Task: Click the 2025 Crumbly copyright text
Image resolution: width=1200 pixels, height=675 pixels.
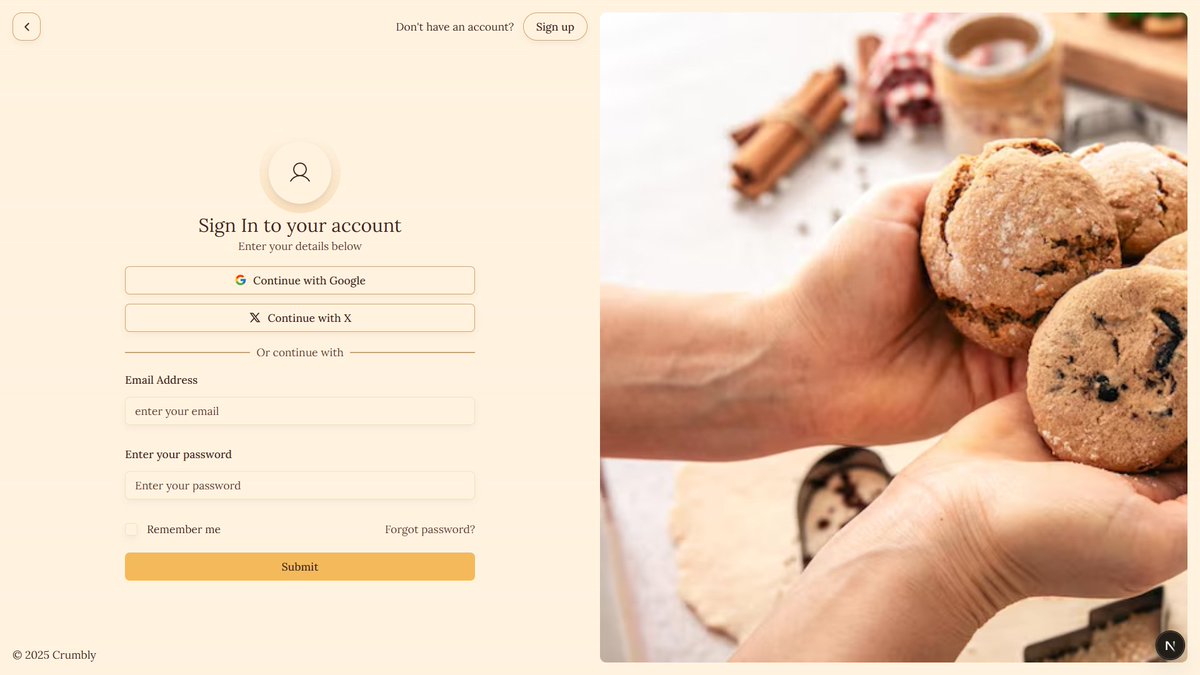Action: pos(55,655)
